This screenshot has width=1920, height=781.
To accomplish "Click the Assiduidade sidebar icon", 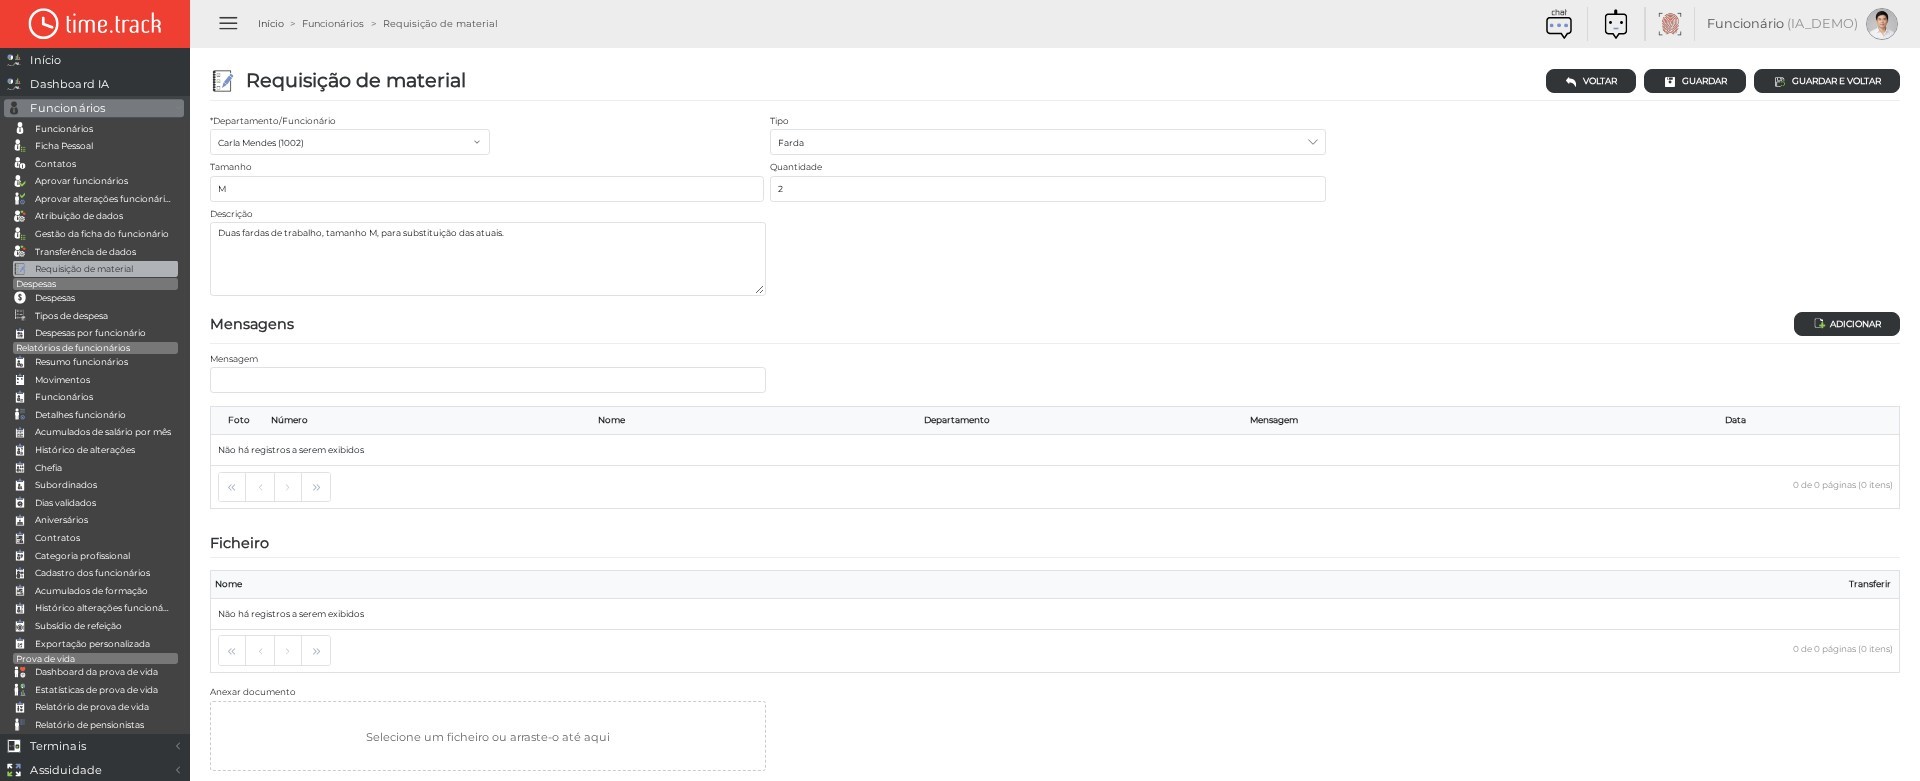I will [14, 770].
